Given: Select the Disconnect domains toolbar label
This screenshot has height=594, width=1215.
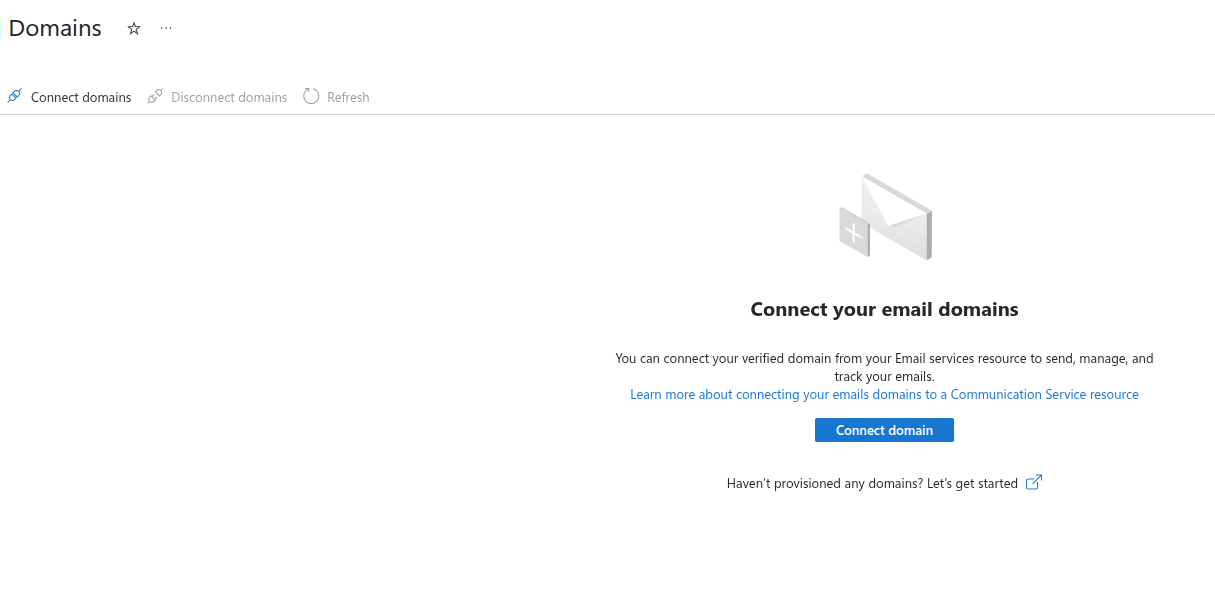Looking at the screenshot, I should [x=229, y=97].
